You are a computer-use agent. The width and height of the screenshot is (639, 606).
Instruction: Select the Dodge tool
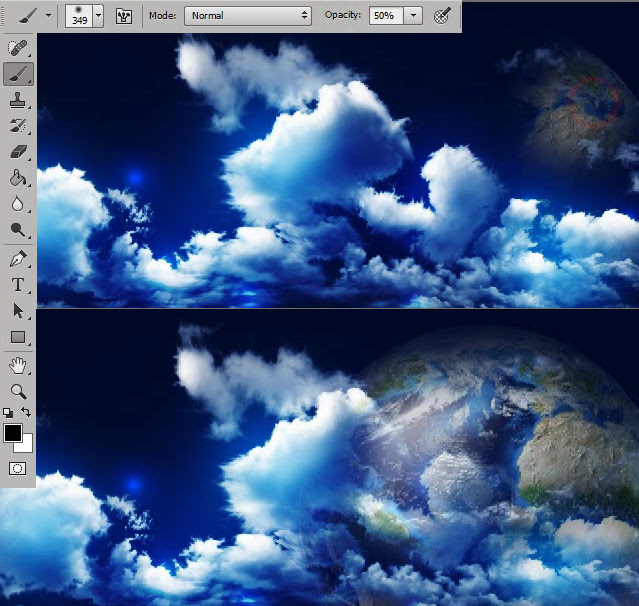pyautogui.click(x=18, y=229)
